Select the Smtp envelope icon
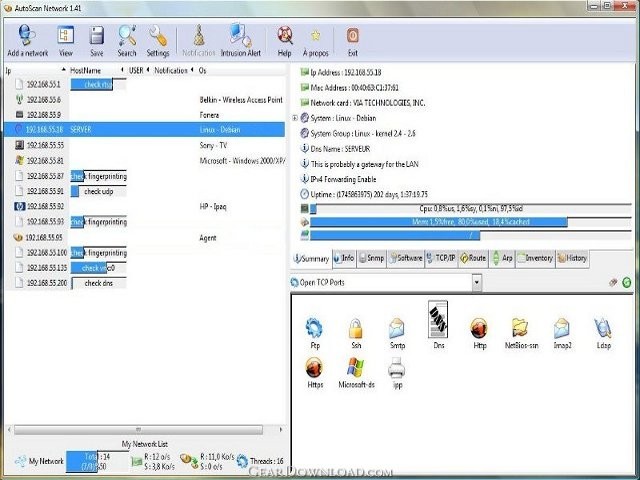The image size is (640, 480). 397,333
